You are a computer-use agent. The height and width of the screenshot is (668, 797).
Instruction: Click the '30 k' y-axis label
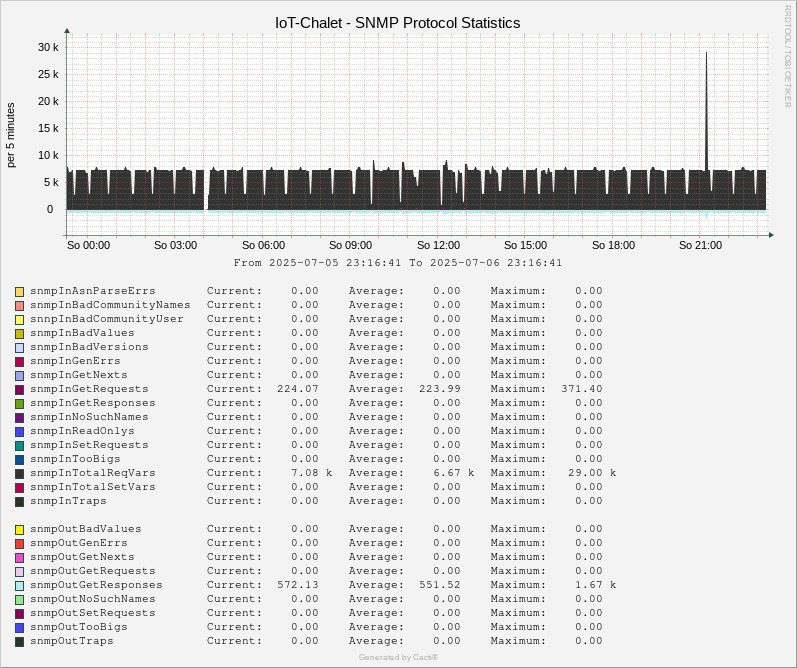point(48,47)
